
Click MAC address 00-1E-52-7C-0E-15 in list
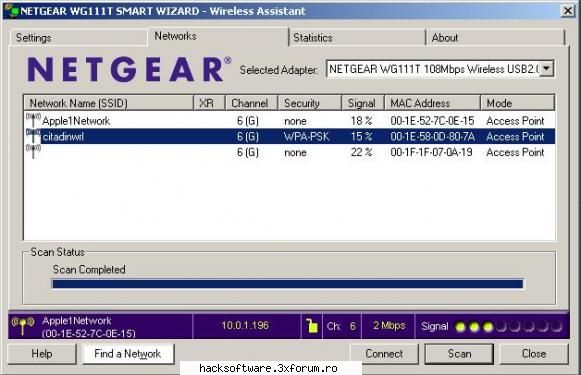(432, 121)
